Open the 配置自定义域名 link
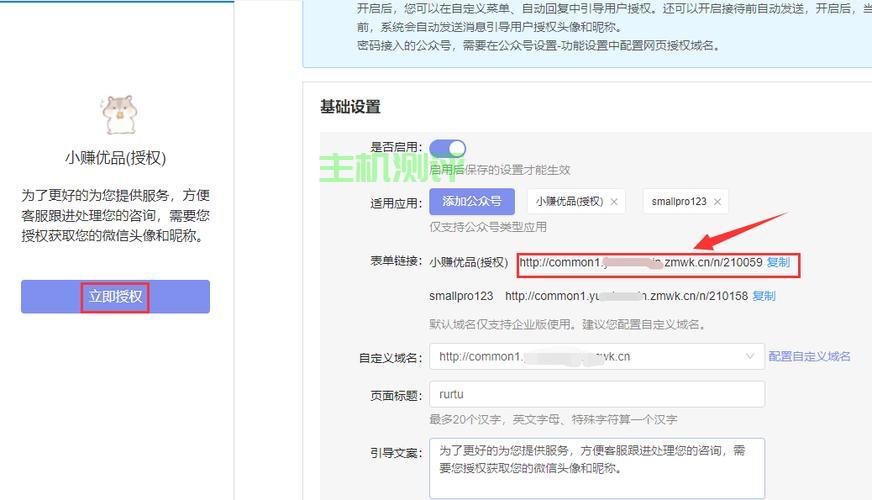The width and height of the screenshot is (872, 500). (810, 356)
